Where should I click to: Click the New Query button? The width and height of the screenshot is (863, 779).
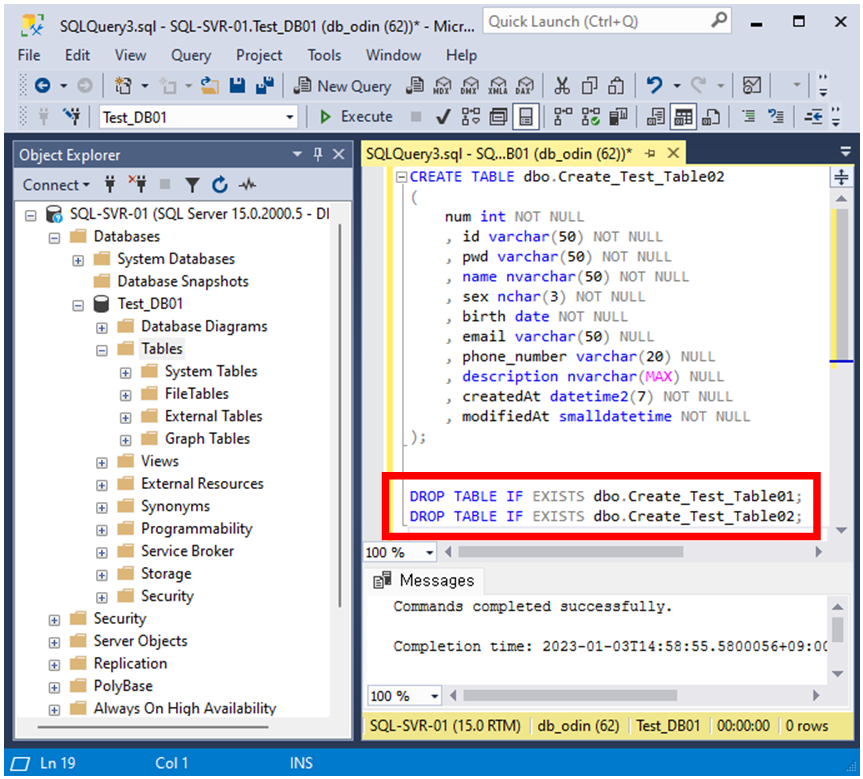(342, 86)
